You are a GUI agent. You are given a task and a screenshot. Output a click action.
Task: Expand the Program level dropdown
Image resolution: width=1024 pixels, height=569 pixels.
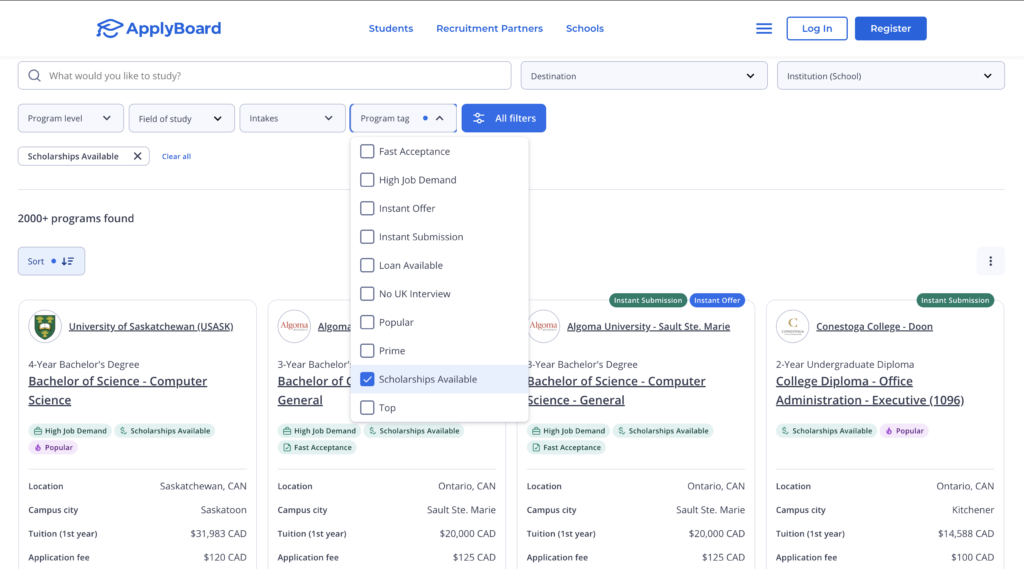[70, 118]
